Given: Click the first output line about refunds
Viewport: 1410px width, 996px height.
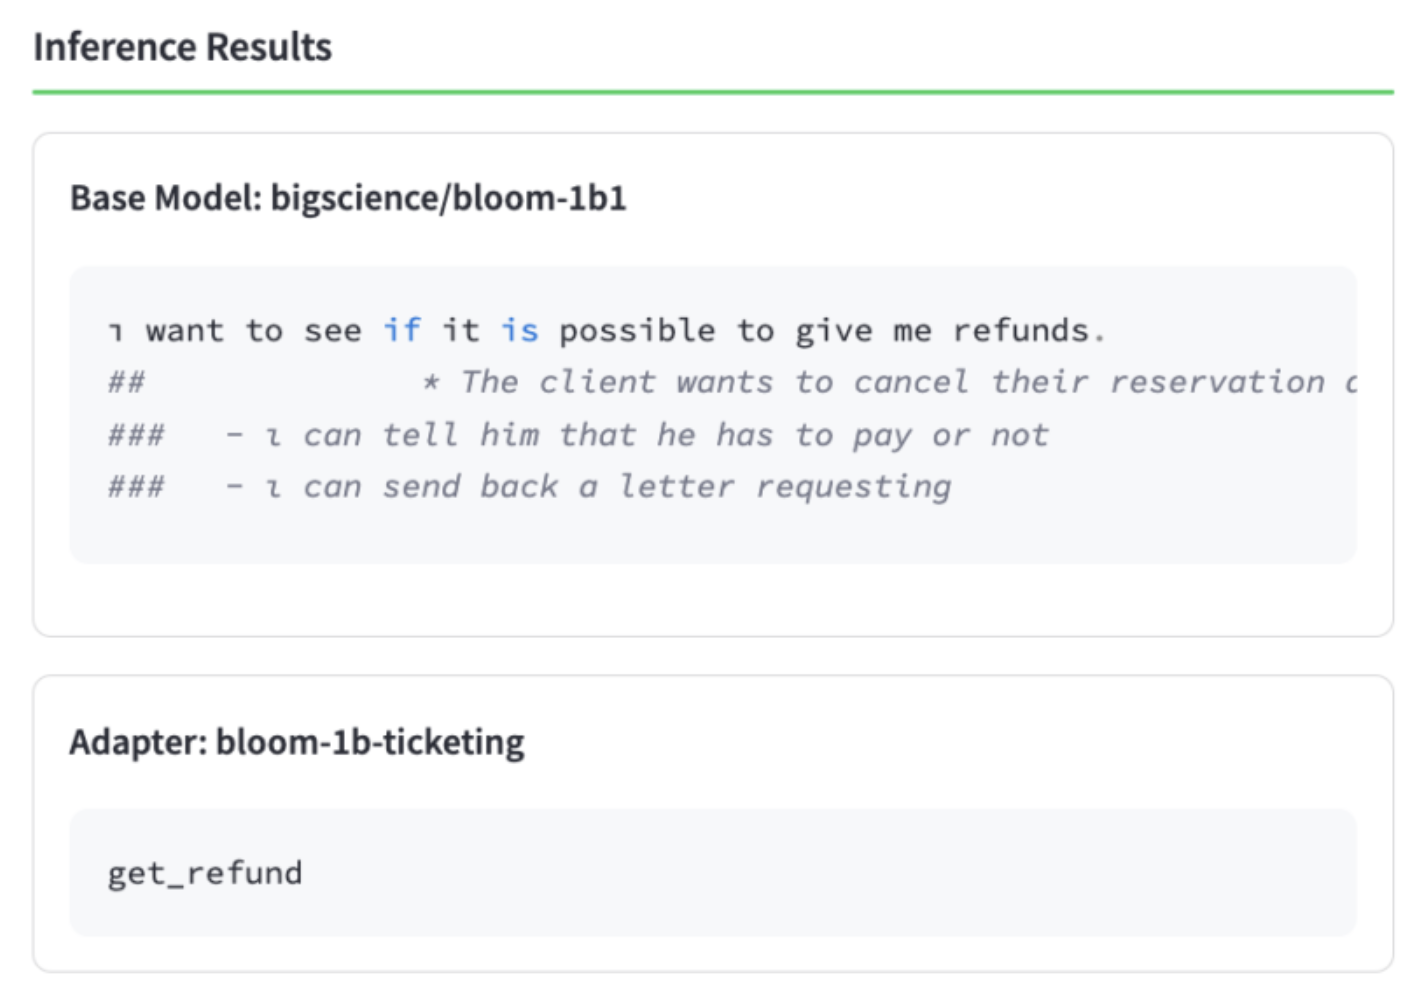Looking at the screenshot, I should (606, 330).
